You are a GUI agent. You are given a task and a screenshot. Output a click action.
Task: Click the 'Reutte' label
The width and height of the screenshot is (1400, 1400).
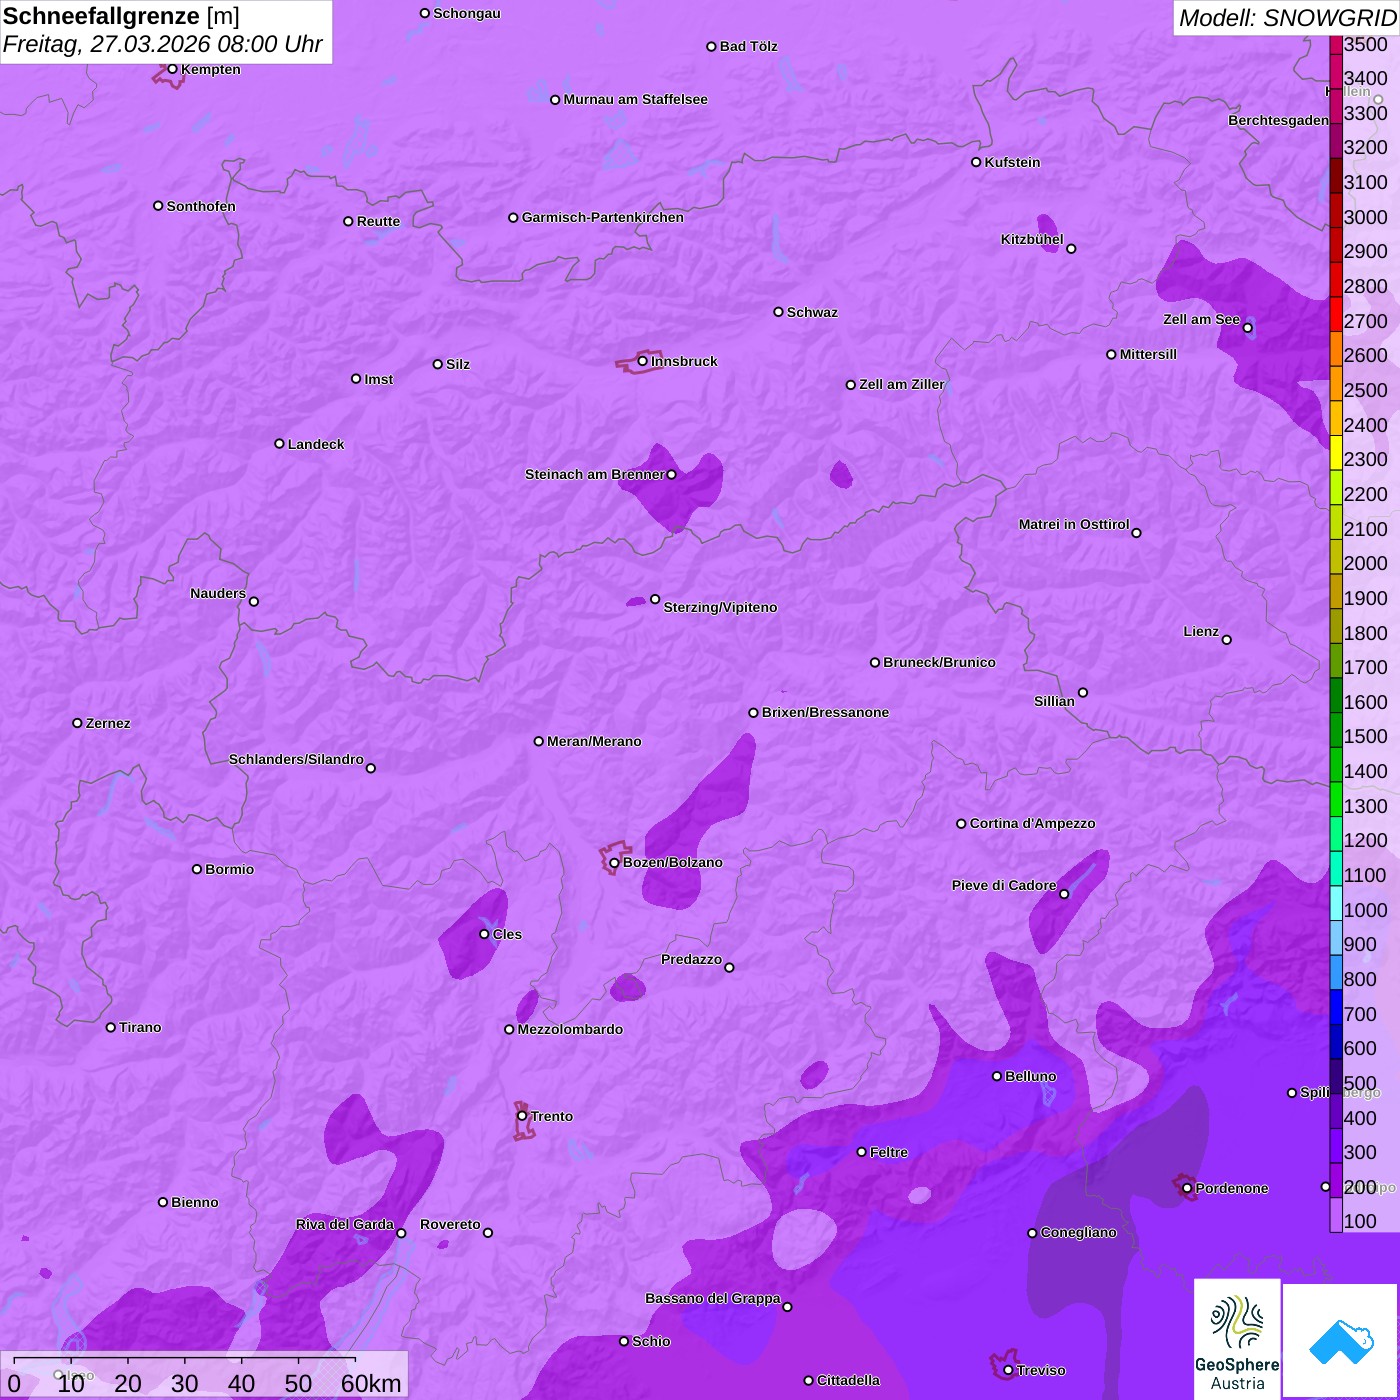tap(378, 221)
